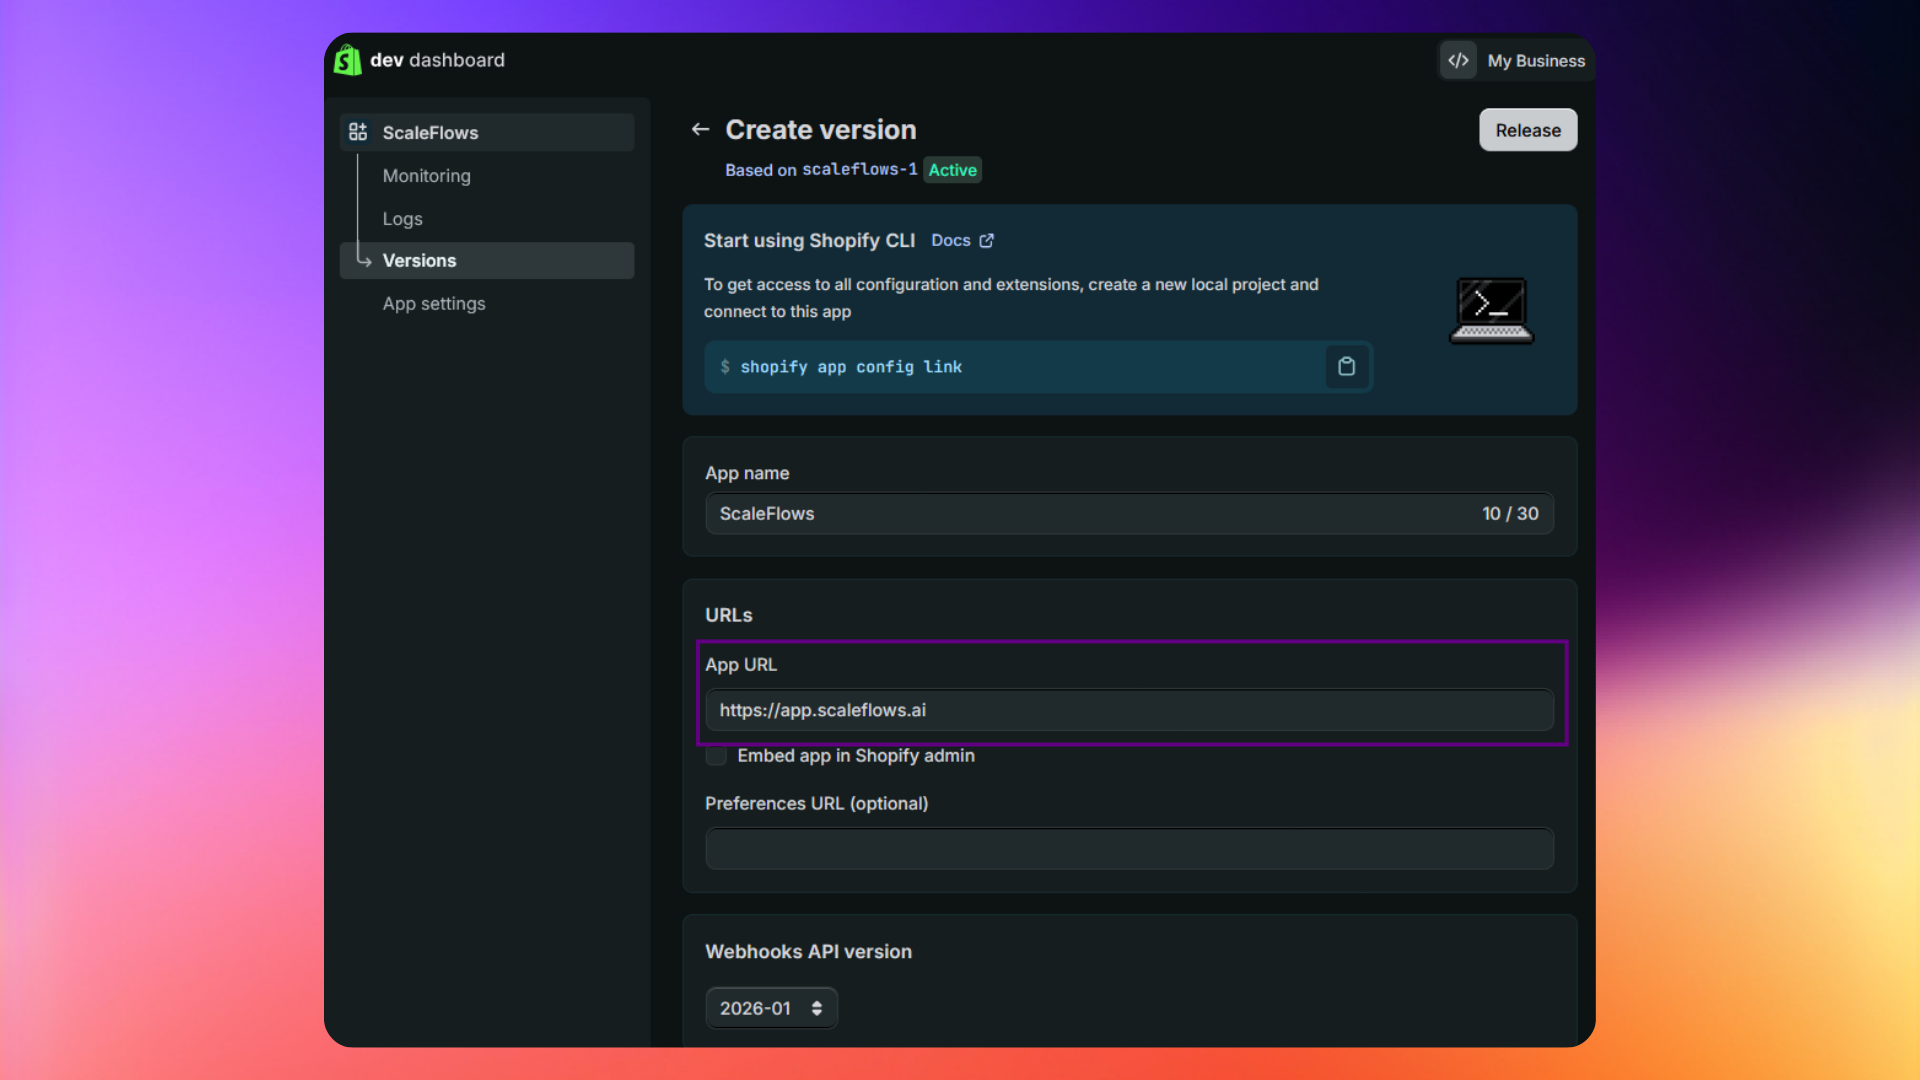This screenshot has height=1080, width=1920.
Task: Copy the shopify app config link command
Action: 1346,367
